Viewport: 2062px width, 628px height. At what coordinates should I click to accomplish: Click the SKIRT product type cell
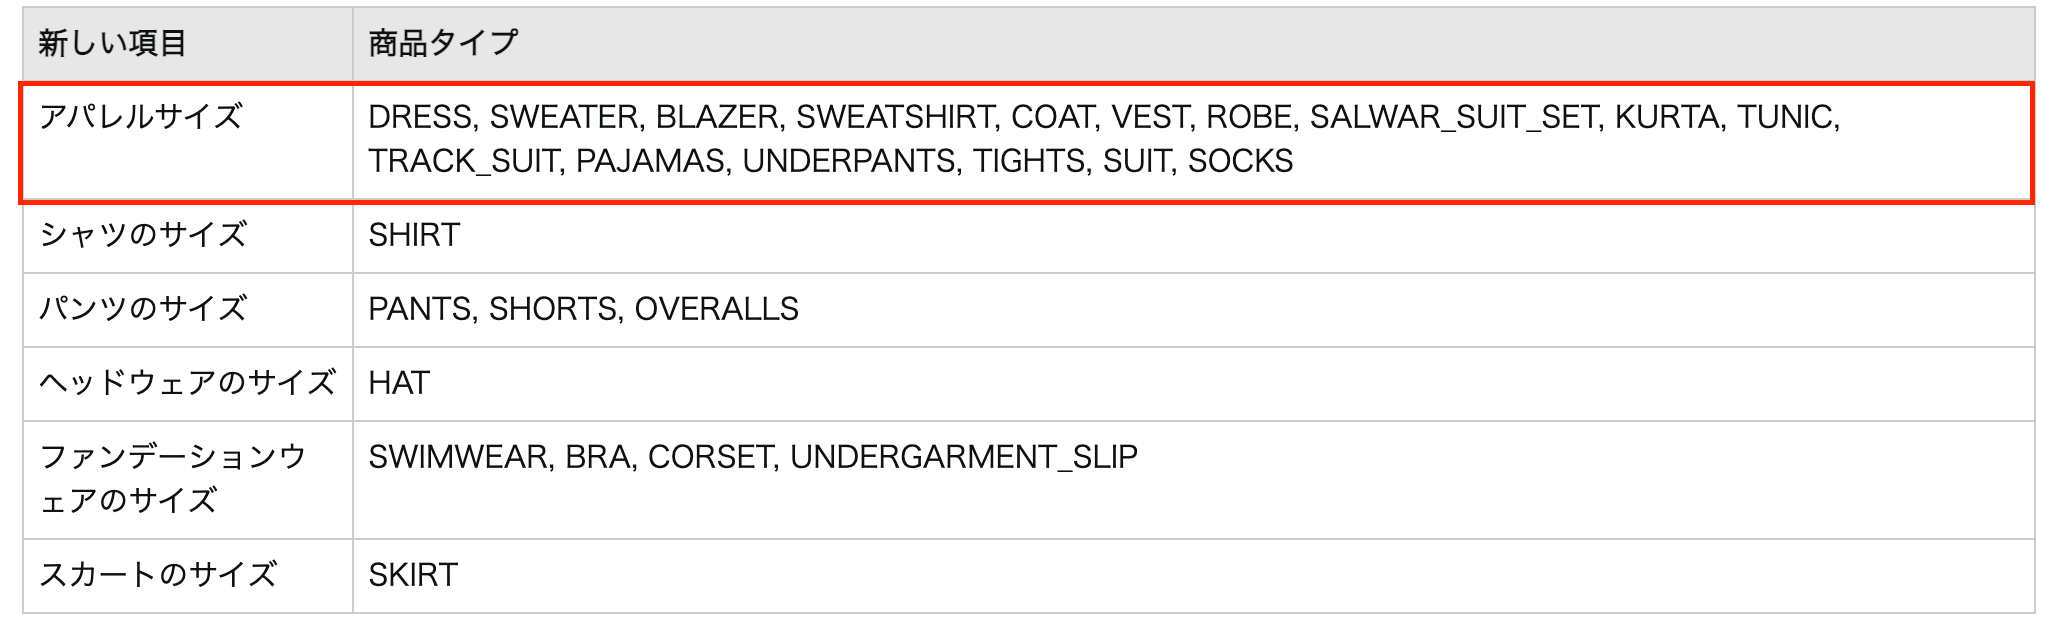pyautogui.click(x=413, y=575)
